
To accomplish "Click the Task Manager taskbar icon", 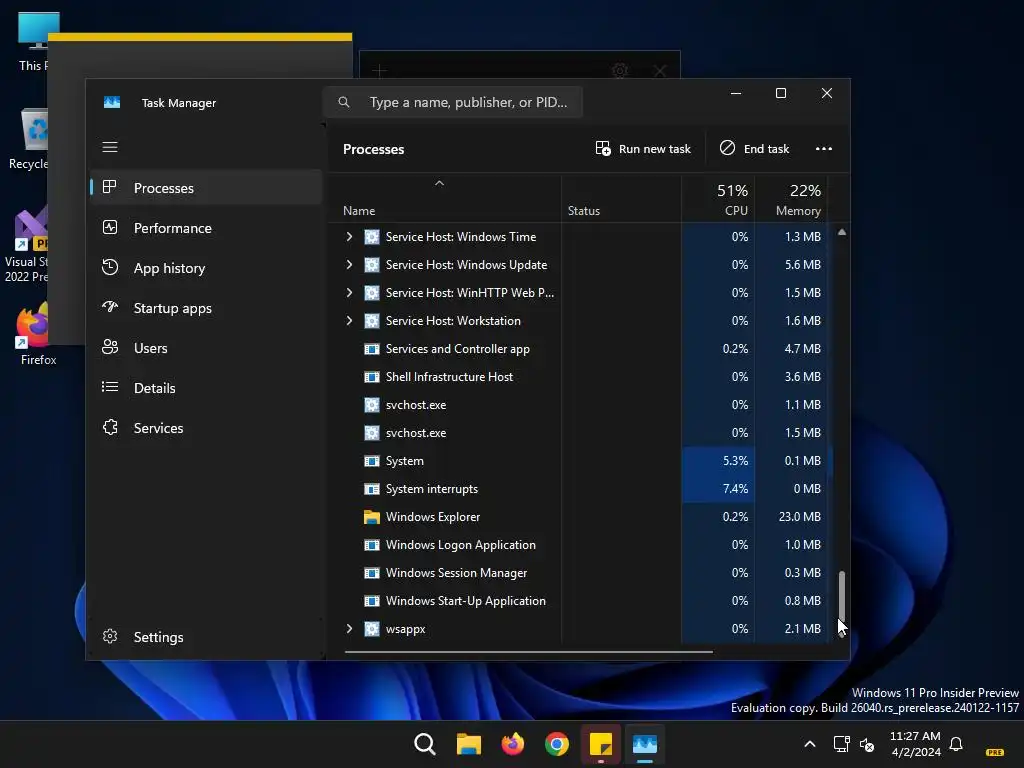I will point(645,744).
